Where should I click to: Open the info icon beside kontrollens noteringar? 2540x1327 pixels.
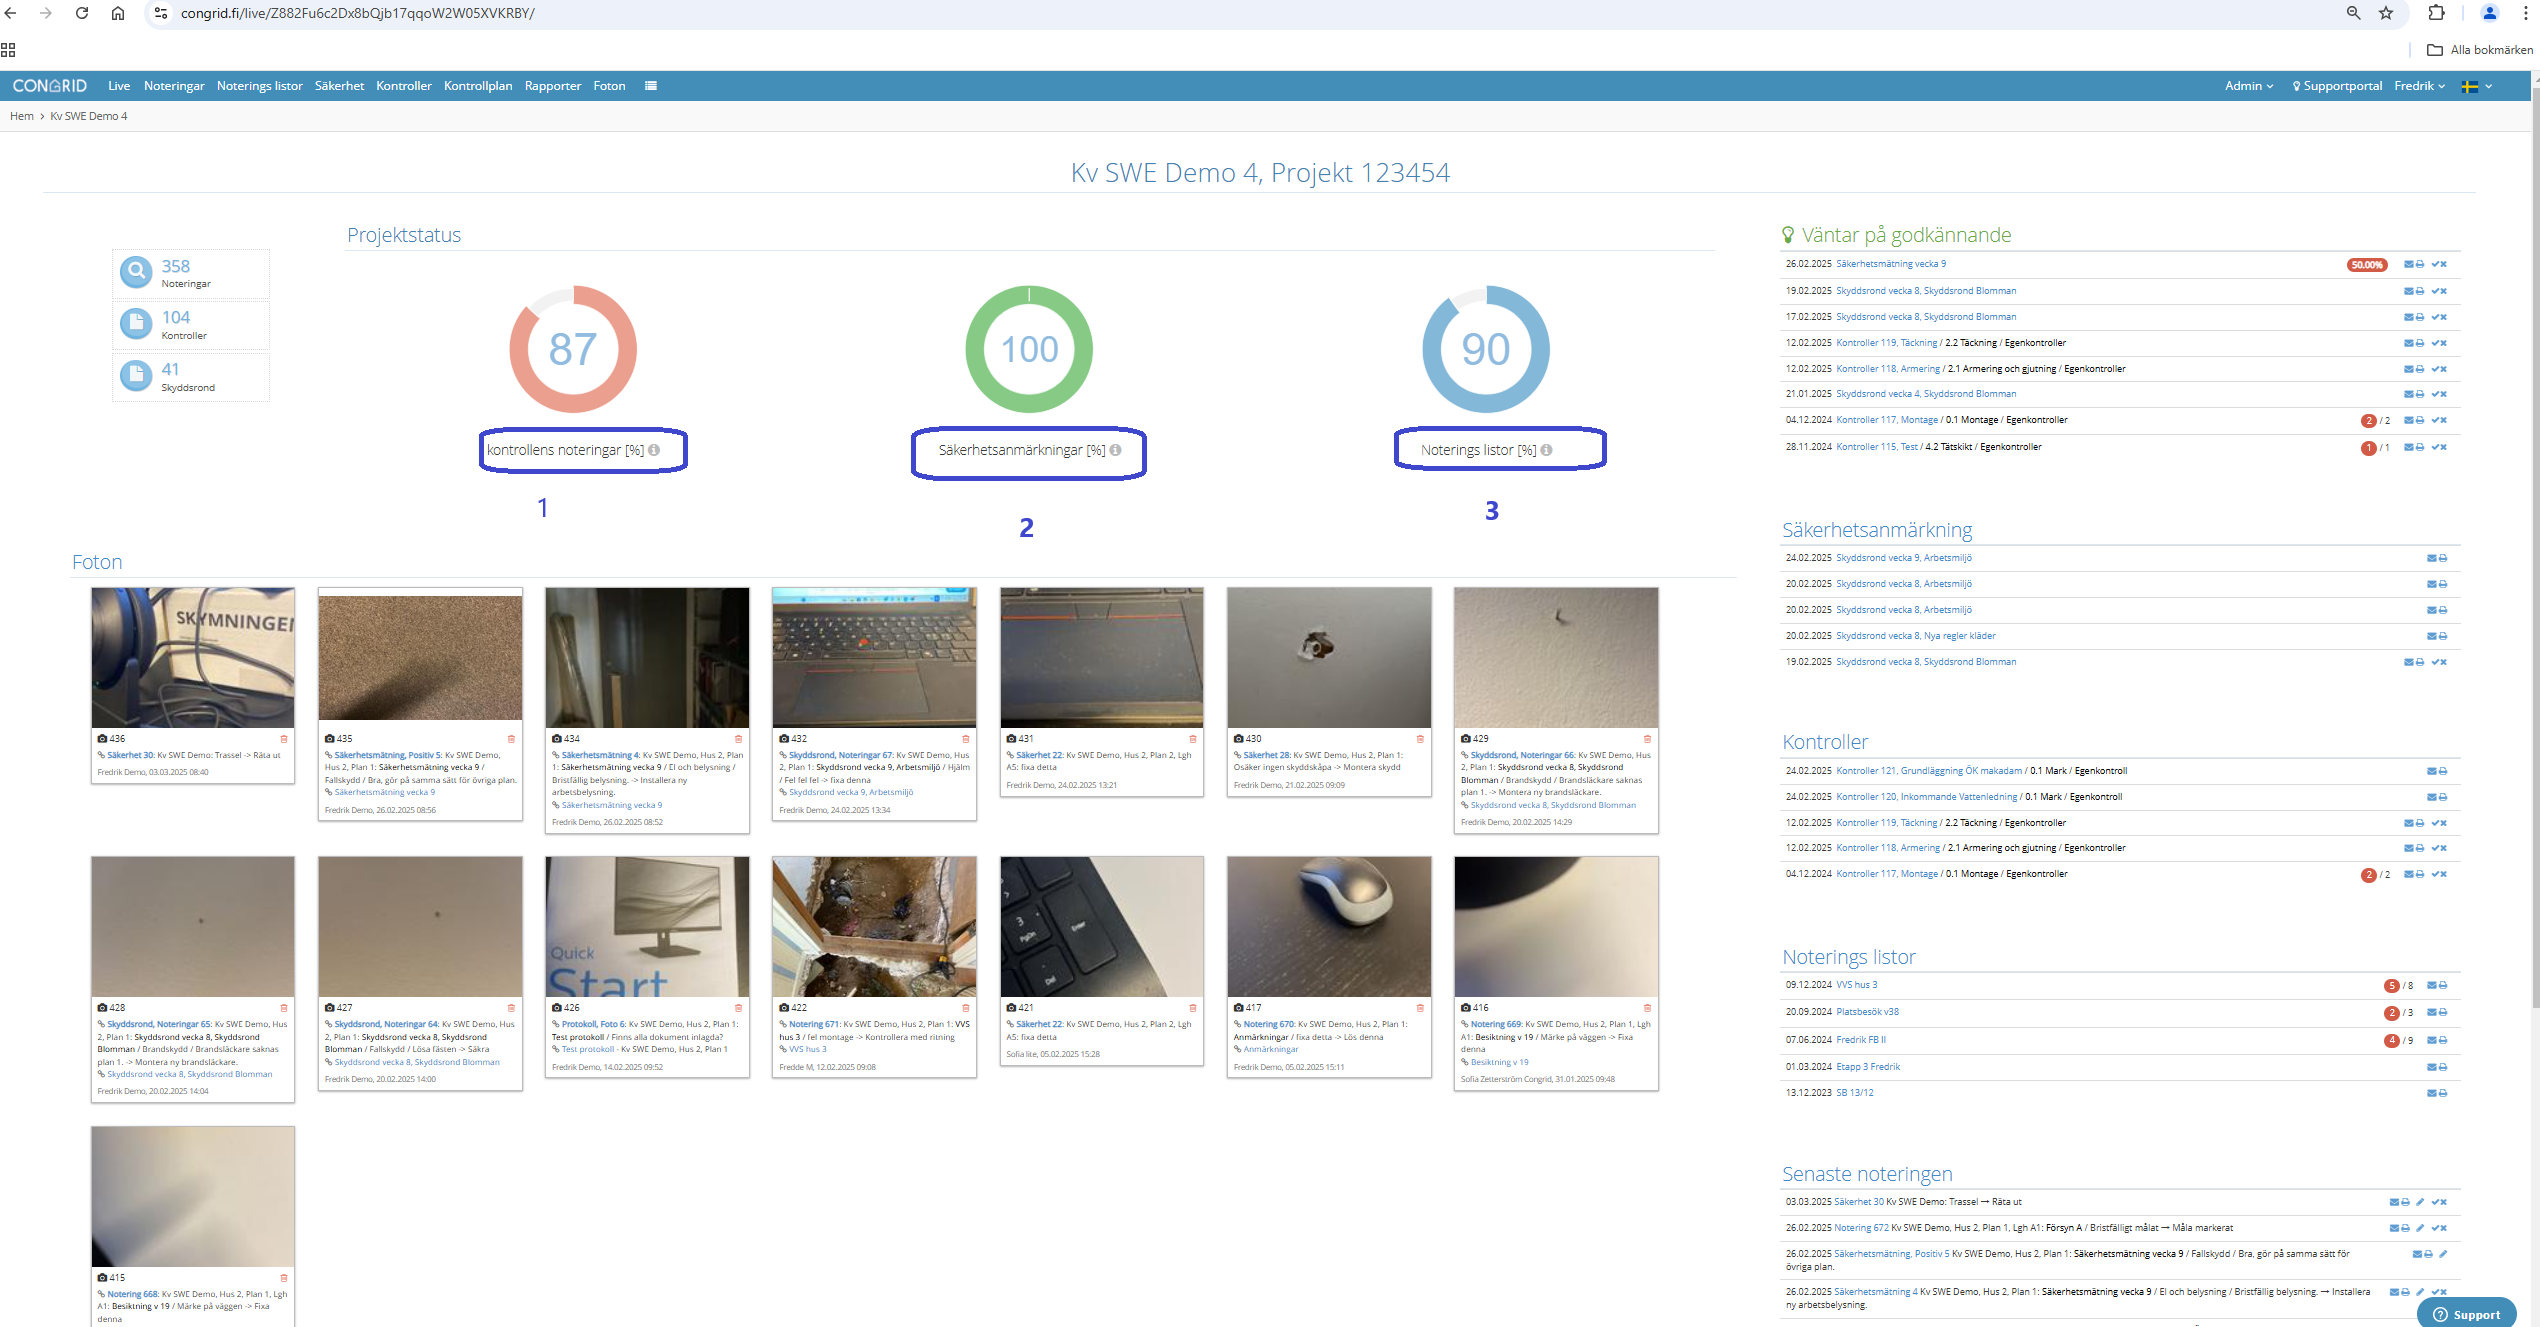point(654,450)
